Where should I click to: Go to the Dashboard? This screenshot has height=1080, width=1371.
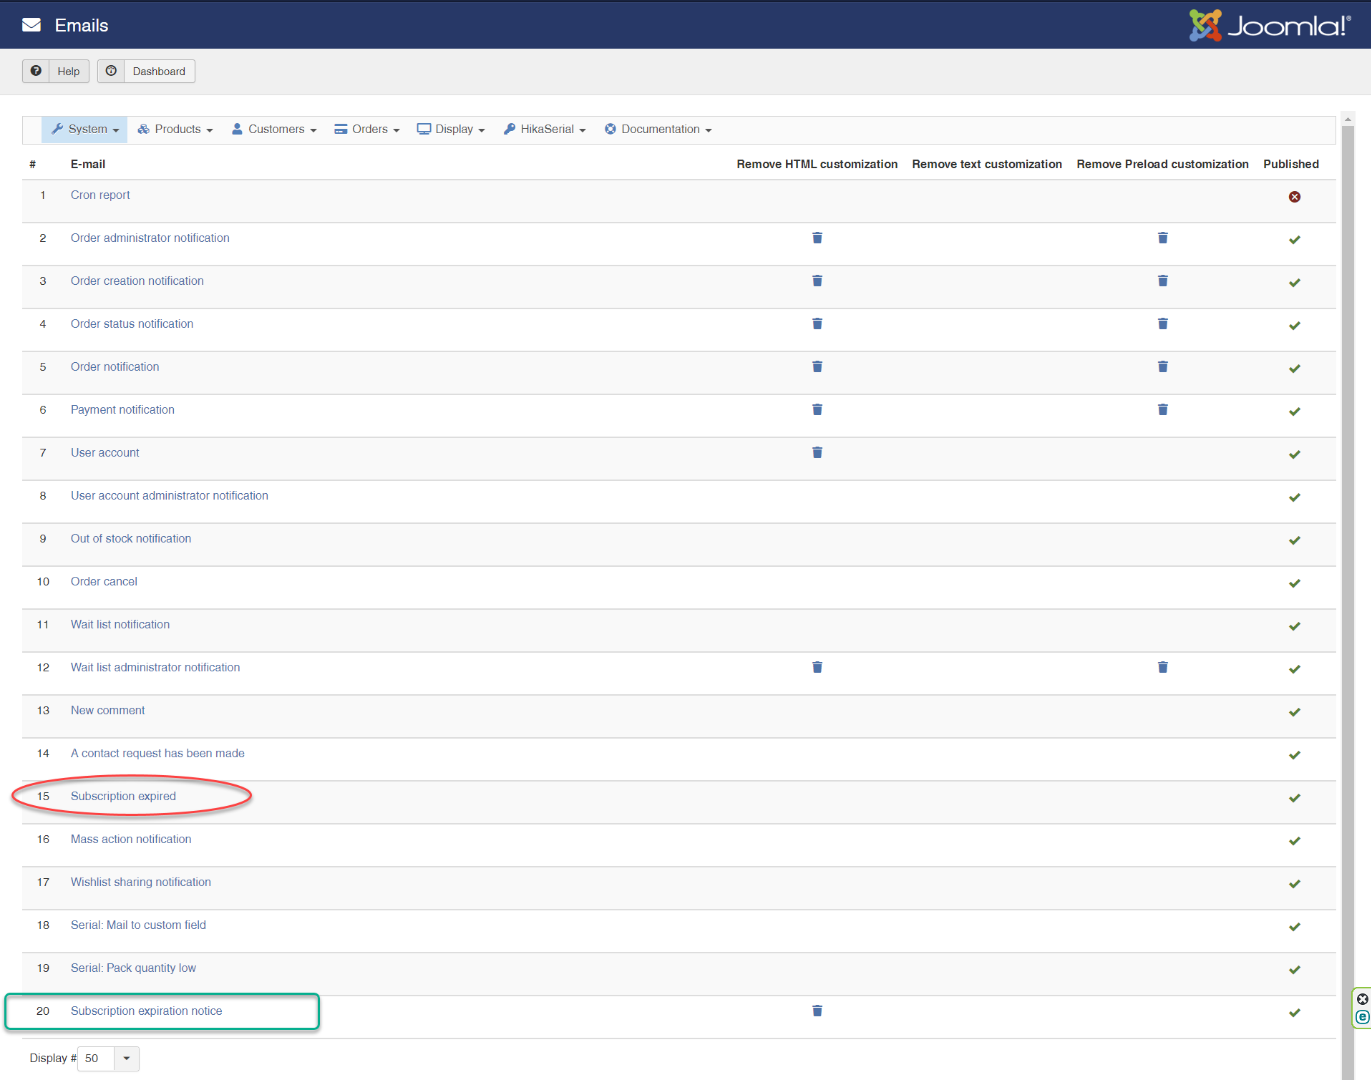coord(146,71)
